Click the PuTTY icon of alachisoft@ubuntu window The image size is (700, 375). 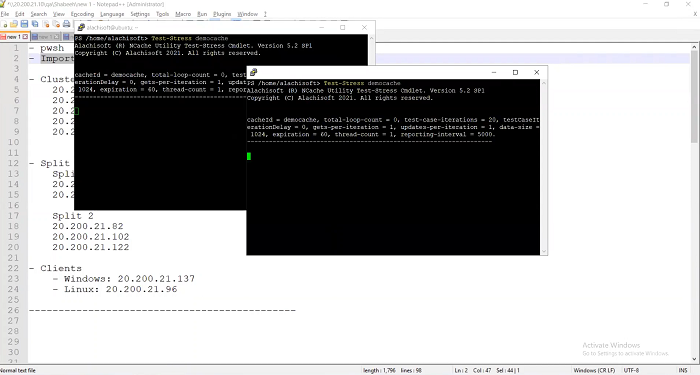click(81, 27)
